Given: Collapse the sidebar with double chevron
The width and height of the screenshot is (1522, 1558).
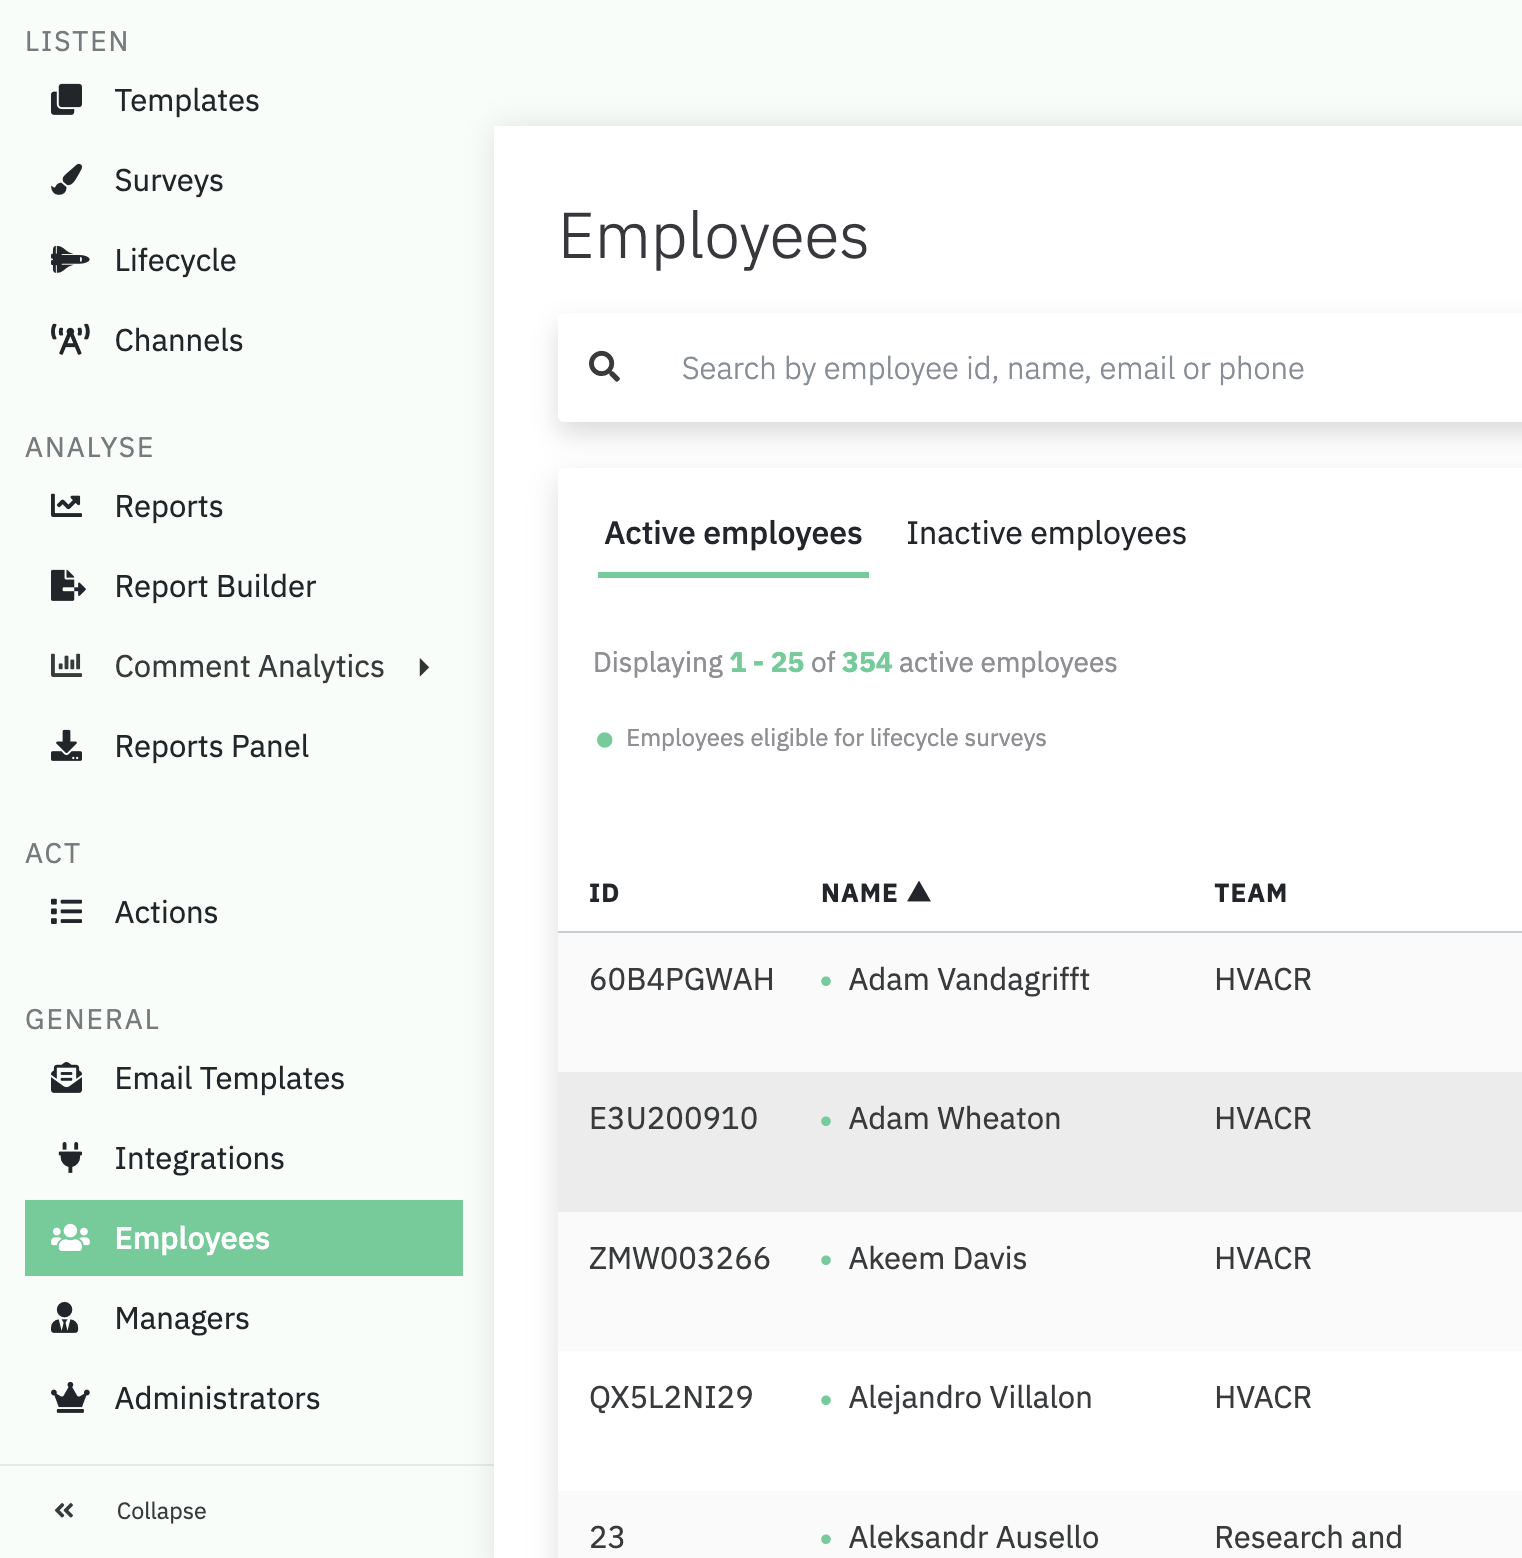Looking at the screenshot, I should tap(65, 1510).
